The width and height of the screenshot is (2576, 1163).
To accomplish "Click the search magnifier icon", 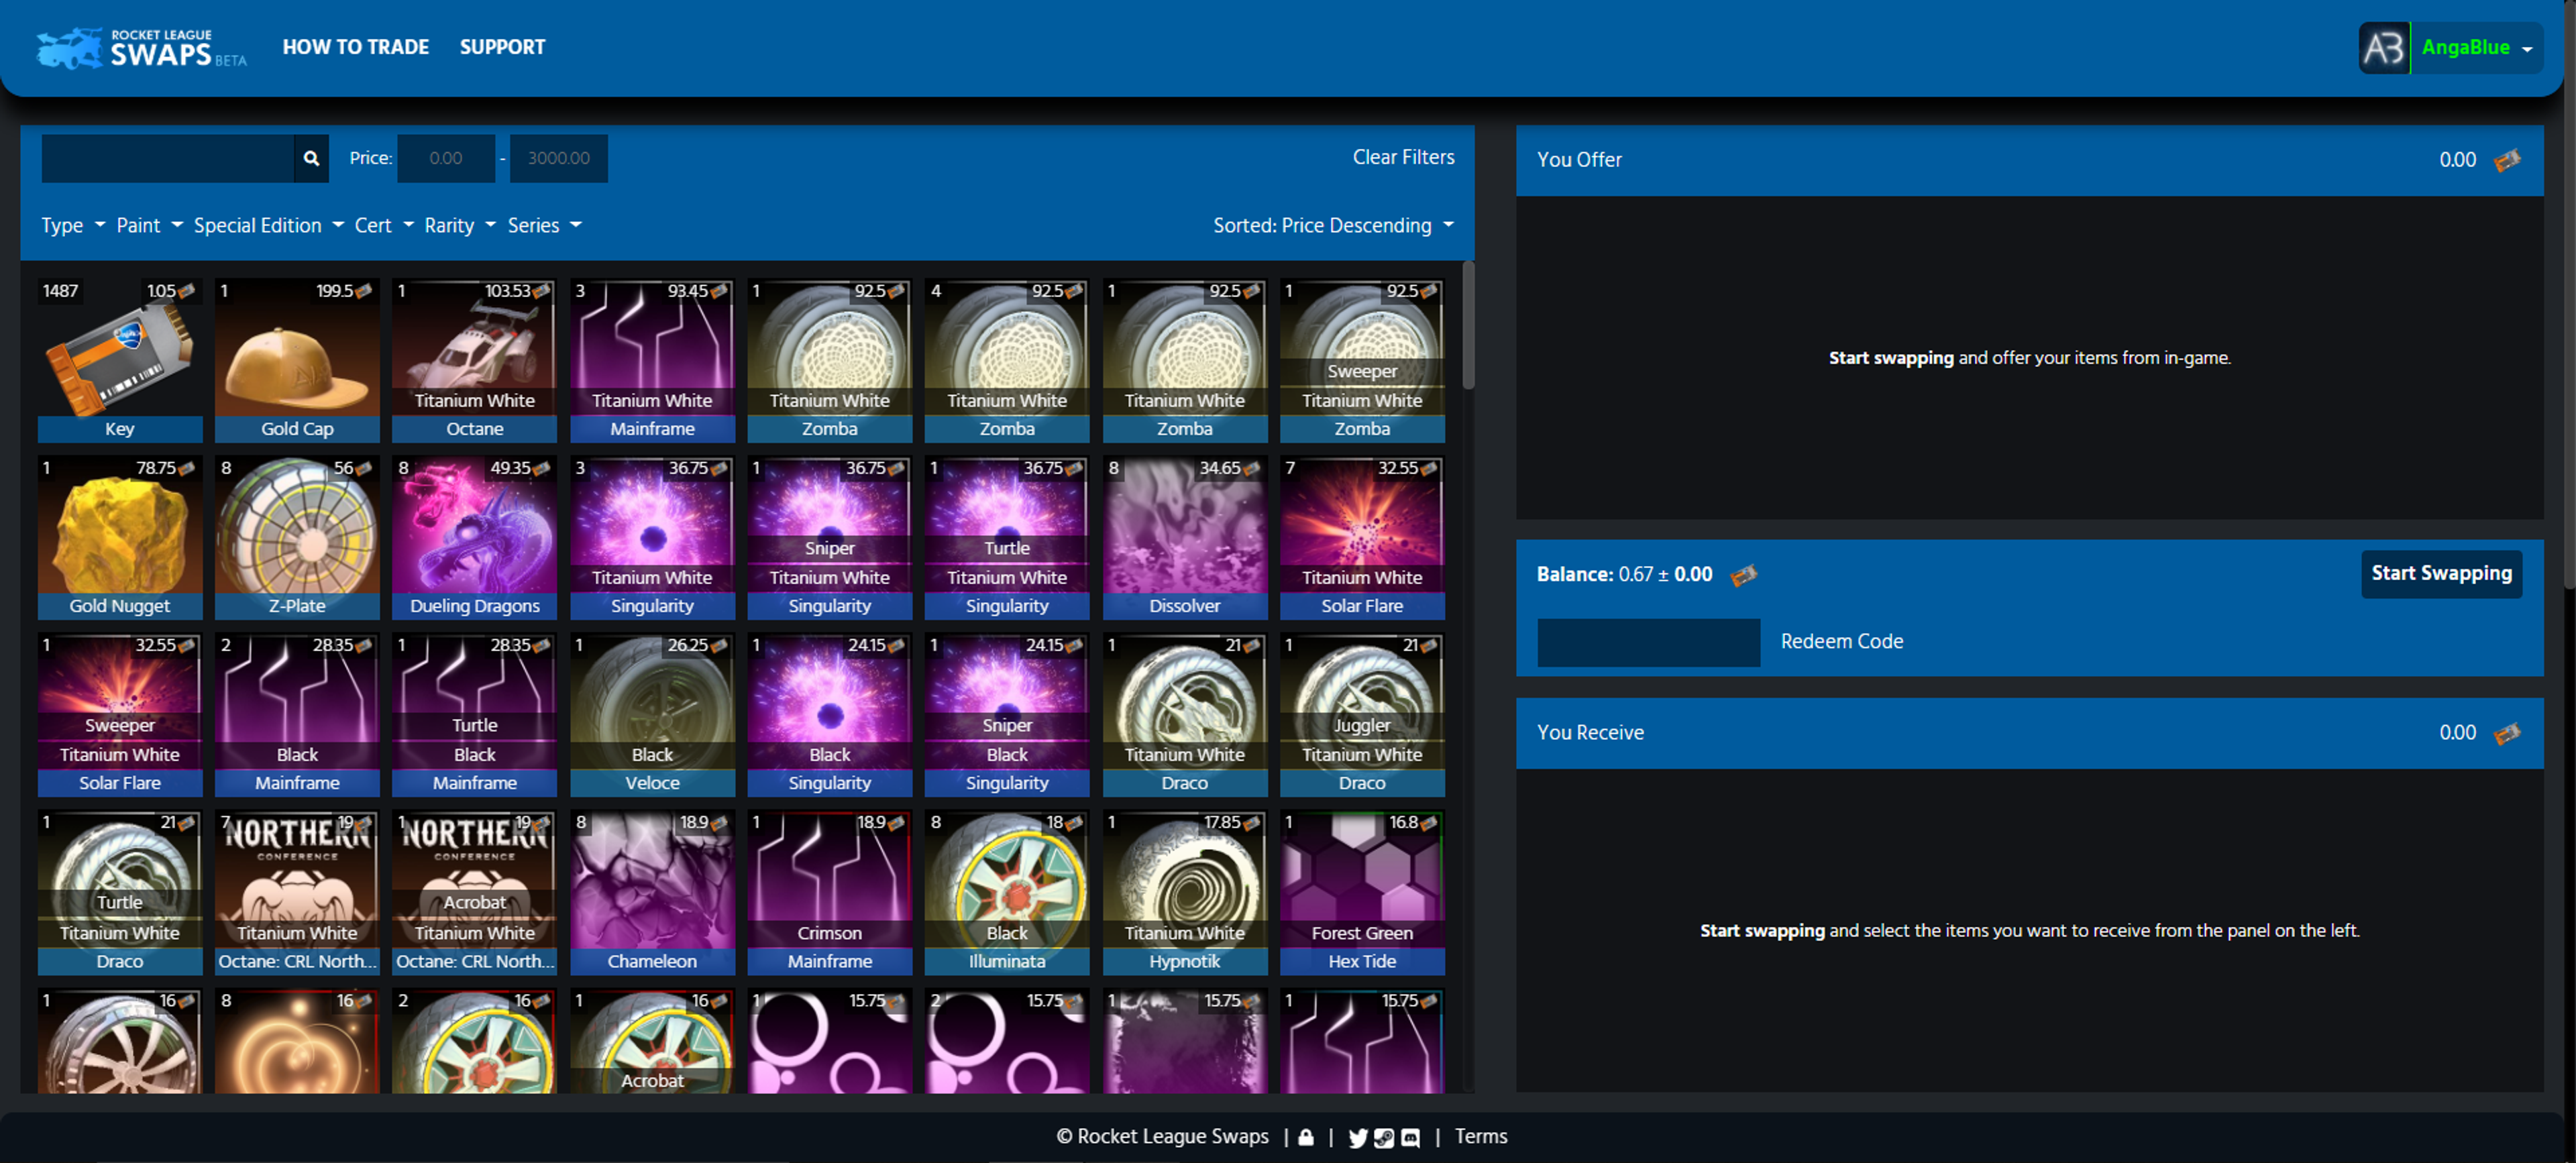I will pos(311,158).
